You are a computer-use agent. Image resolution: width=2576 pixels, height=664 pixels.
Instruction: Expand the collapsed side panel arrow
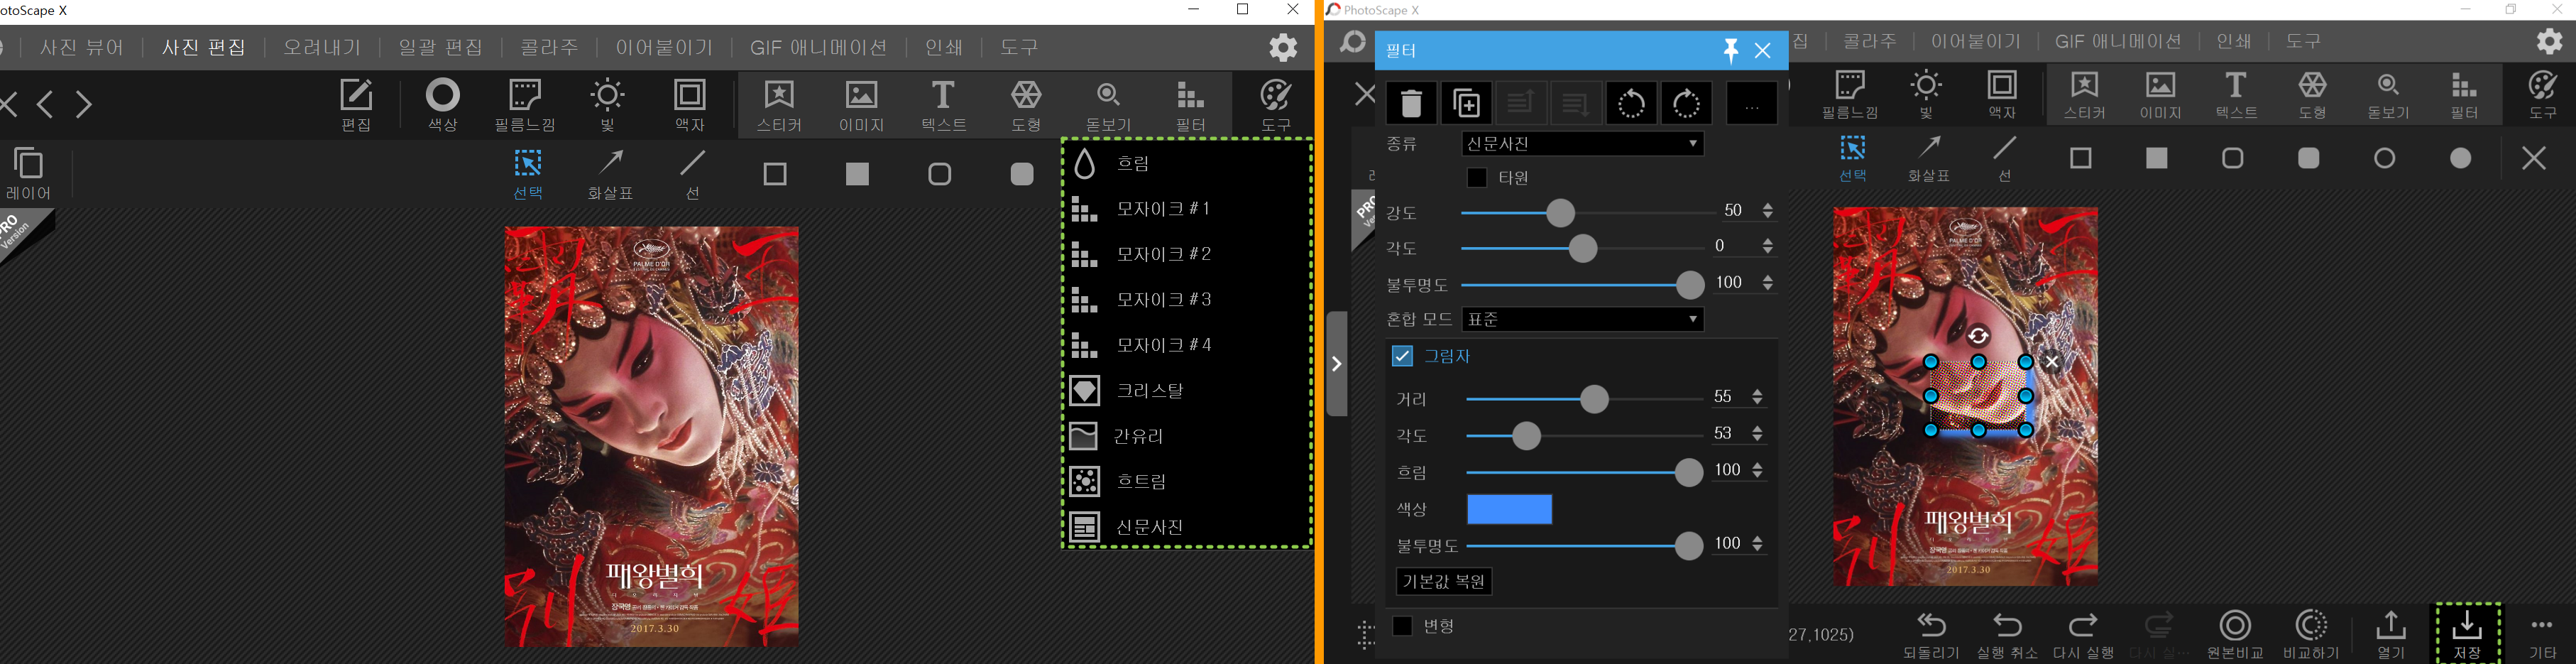[x=1337, y=364]
